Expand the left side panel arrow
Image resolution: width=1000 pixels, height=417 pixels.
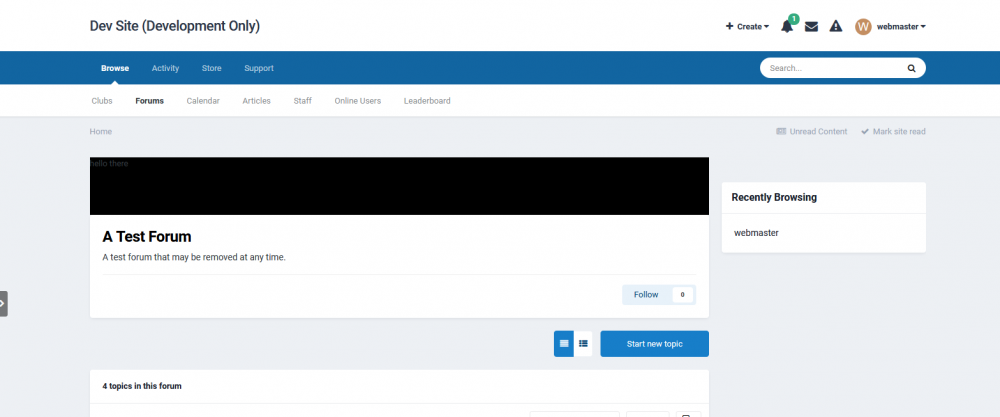[x=3, y=304]
